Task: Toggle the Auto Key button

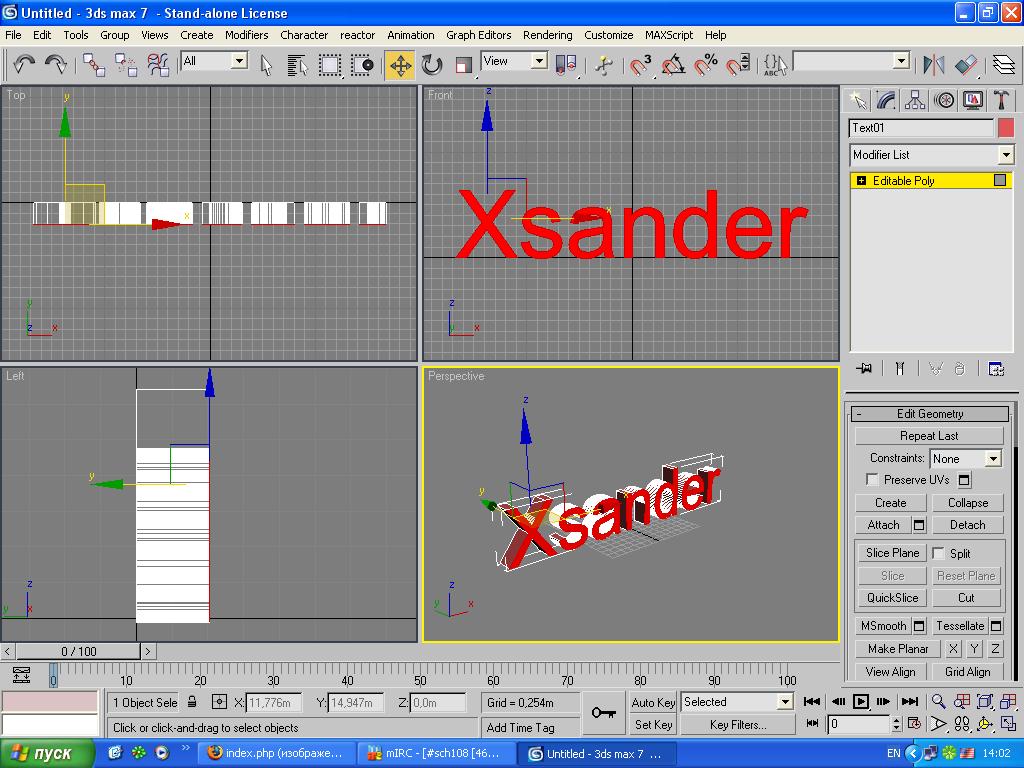Action: click(x=653, y=702)
